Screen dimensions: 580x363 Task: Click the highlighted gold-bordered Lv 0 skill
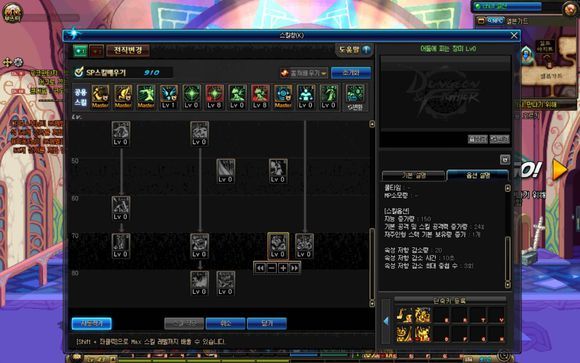point(278,245)
